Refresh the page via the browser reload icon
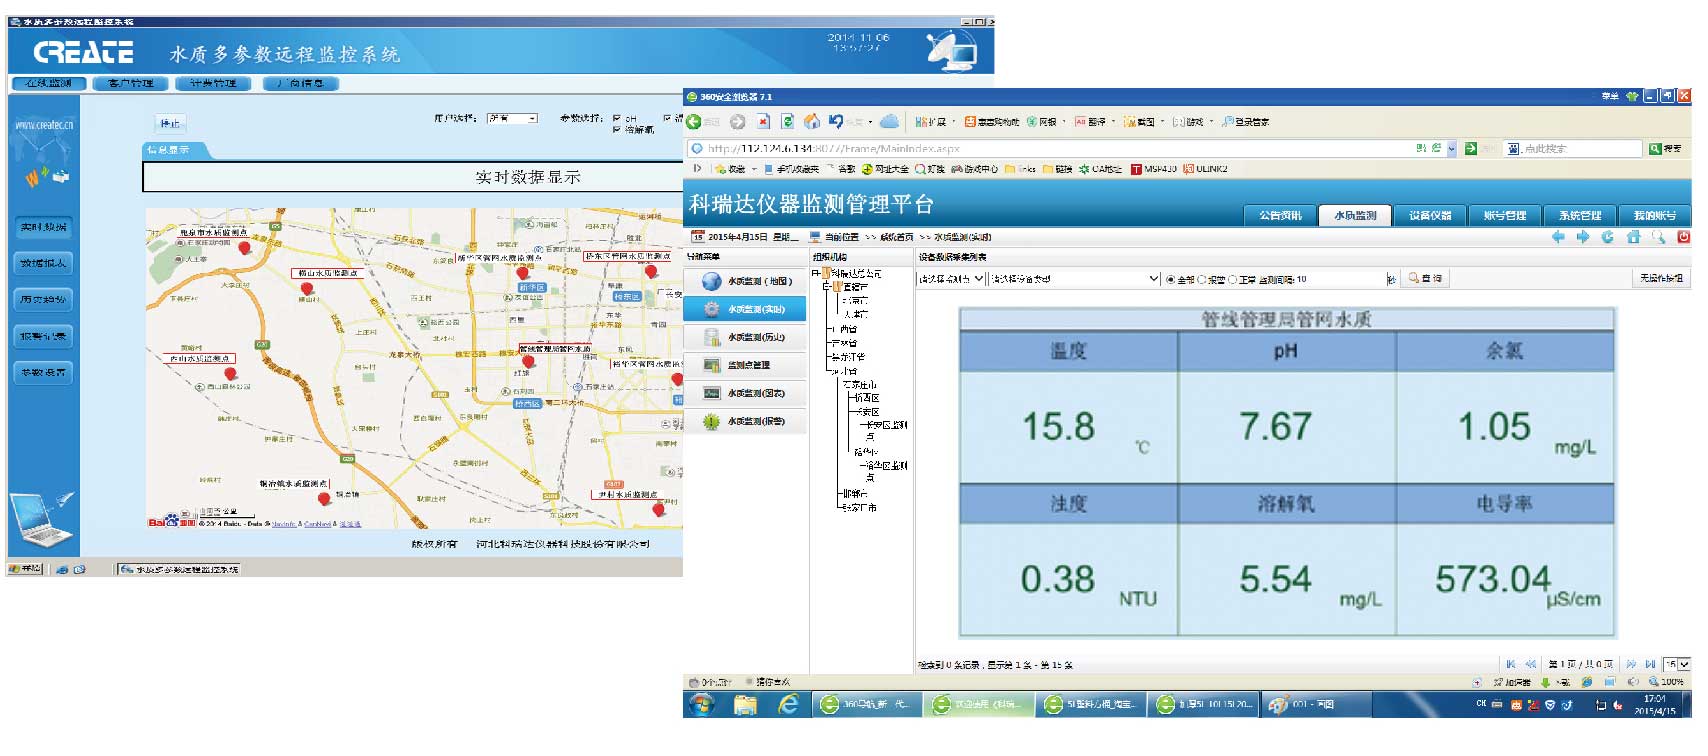The height and width of the screenshot is (756, 1708). point(788,122)
